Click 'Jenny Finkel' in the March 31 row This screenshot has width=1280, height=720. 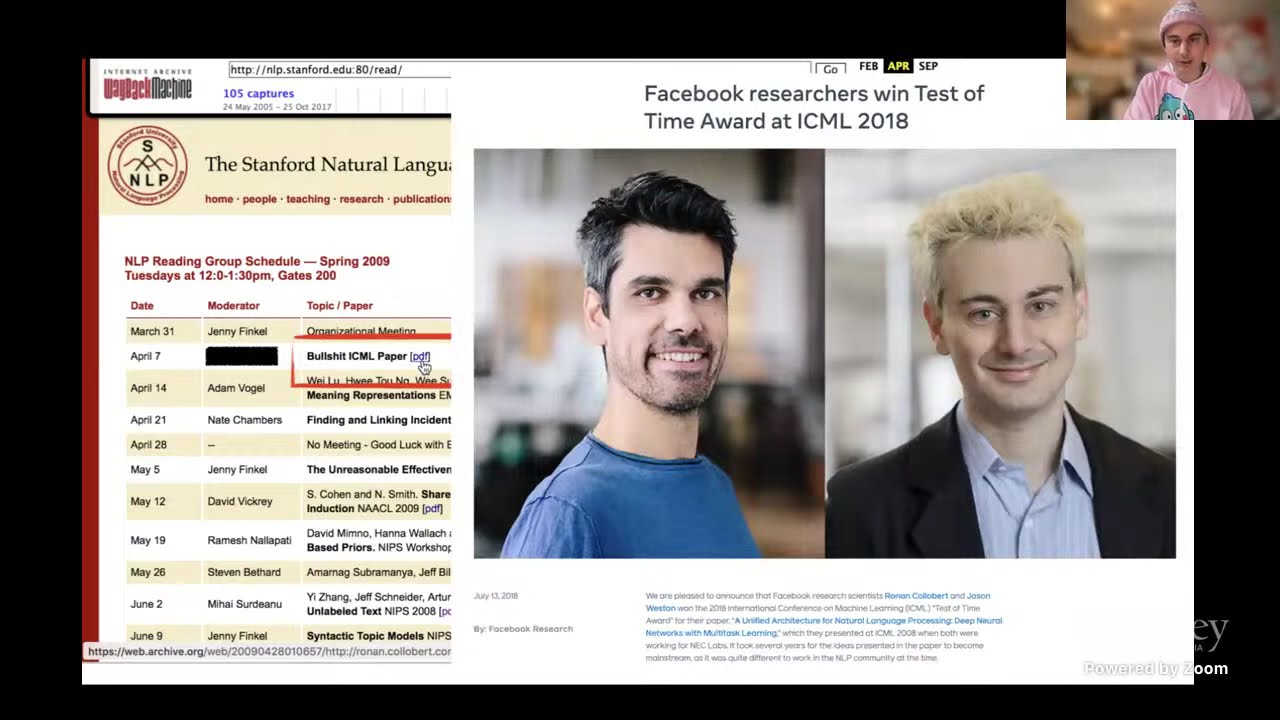237,331
